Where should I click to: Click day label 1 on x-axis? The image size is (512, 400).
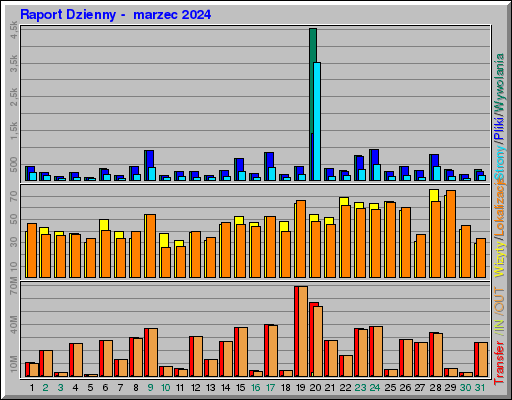[x=32, y=388]
